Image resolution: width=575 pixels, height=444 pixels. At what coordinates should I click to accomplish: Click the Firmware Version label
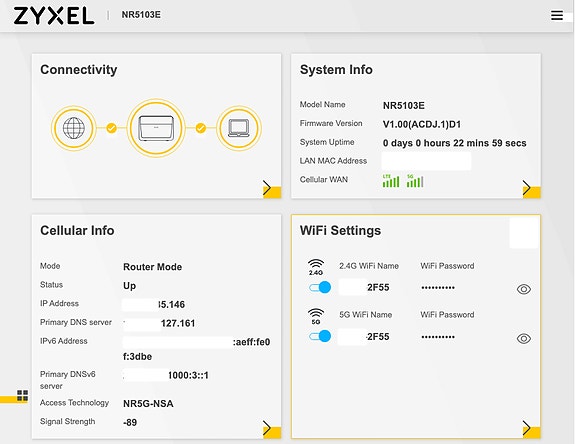[x=331, y=123]
